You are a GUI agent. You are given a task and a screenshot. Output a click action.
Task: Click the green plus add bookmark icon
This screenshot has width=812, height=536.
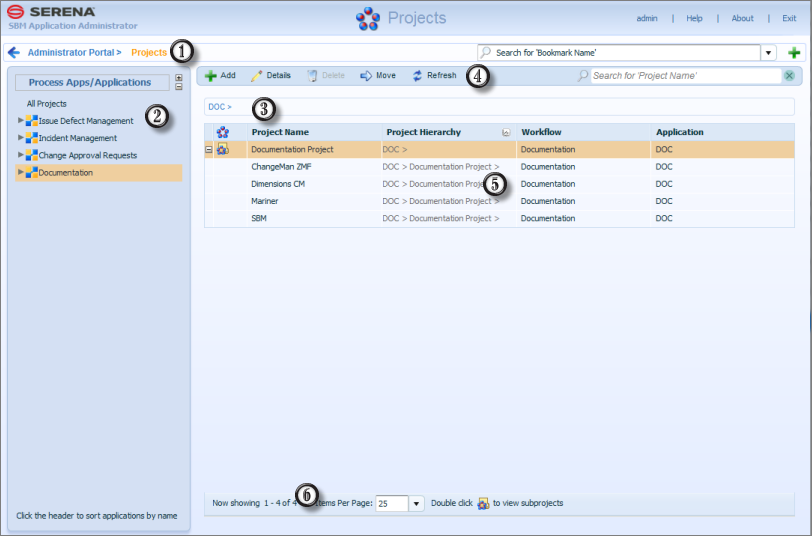(794, 52)
